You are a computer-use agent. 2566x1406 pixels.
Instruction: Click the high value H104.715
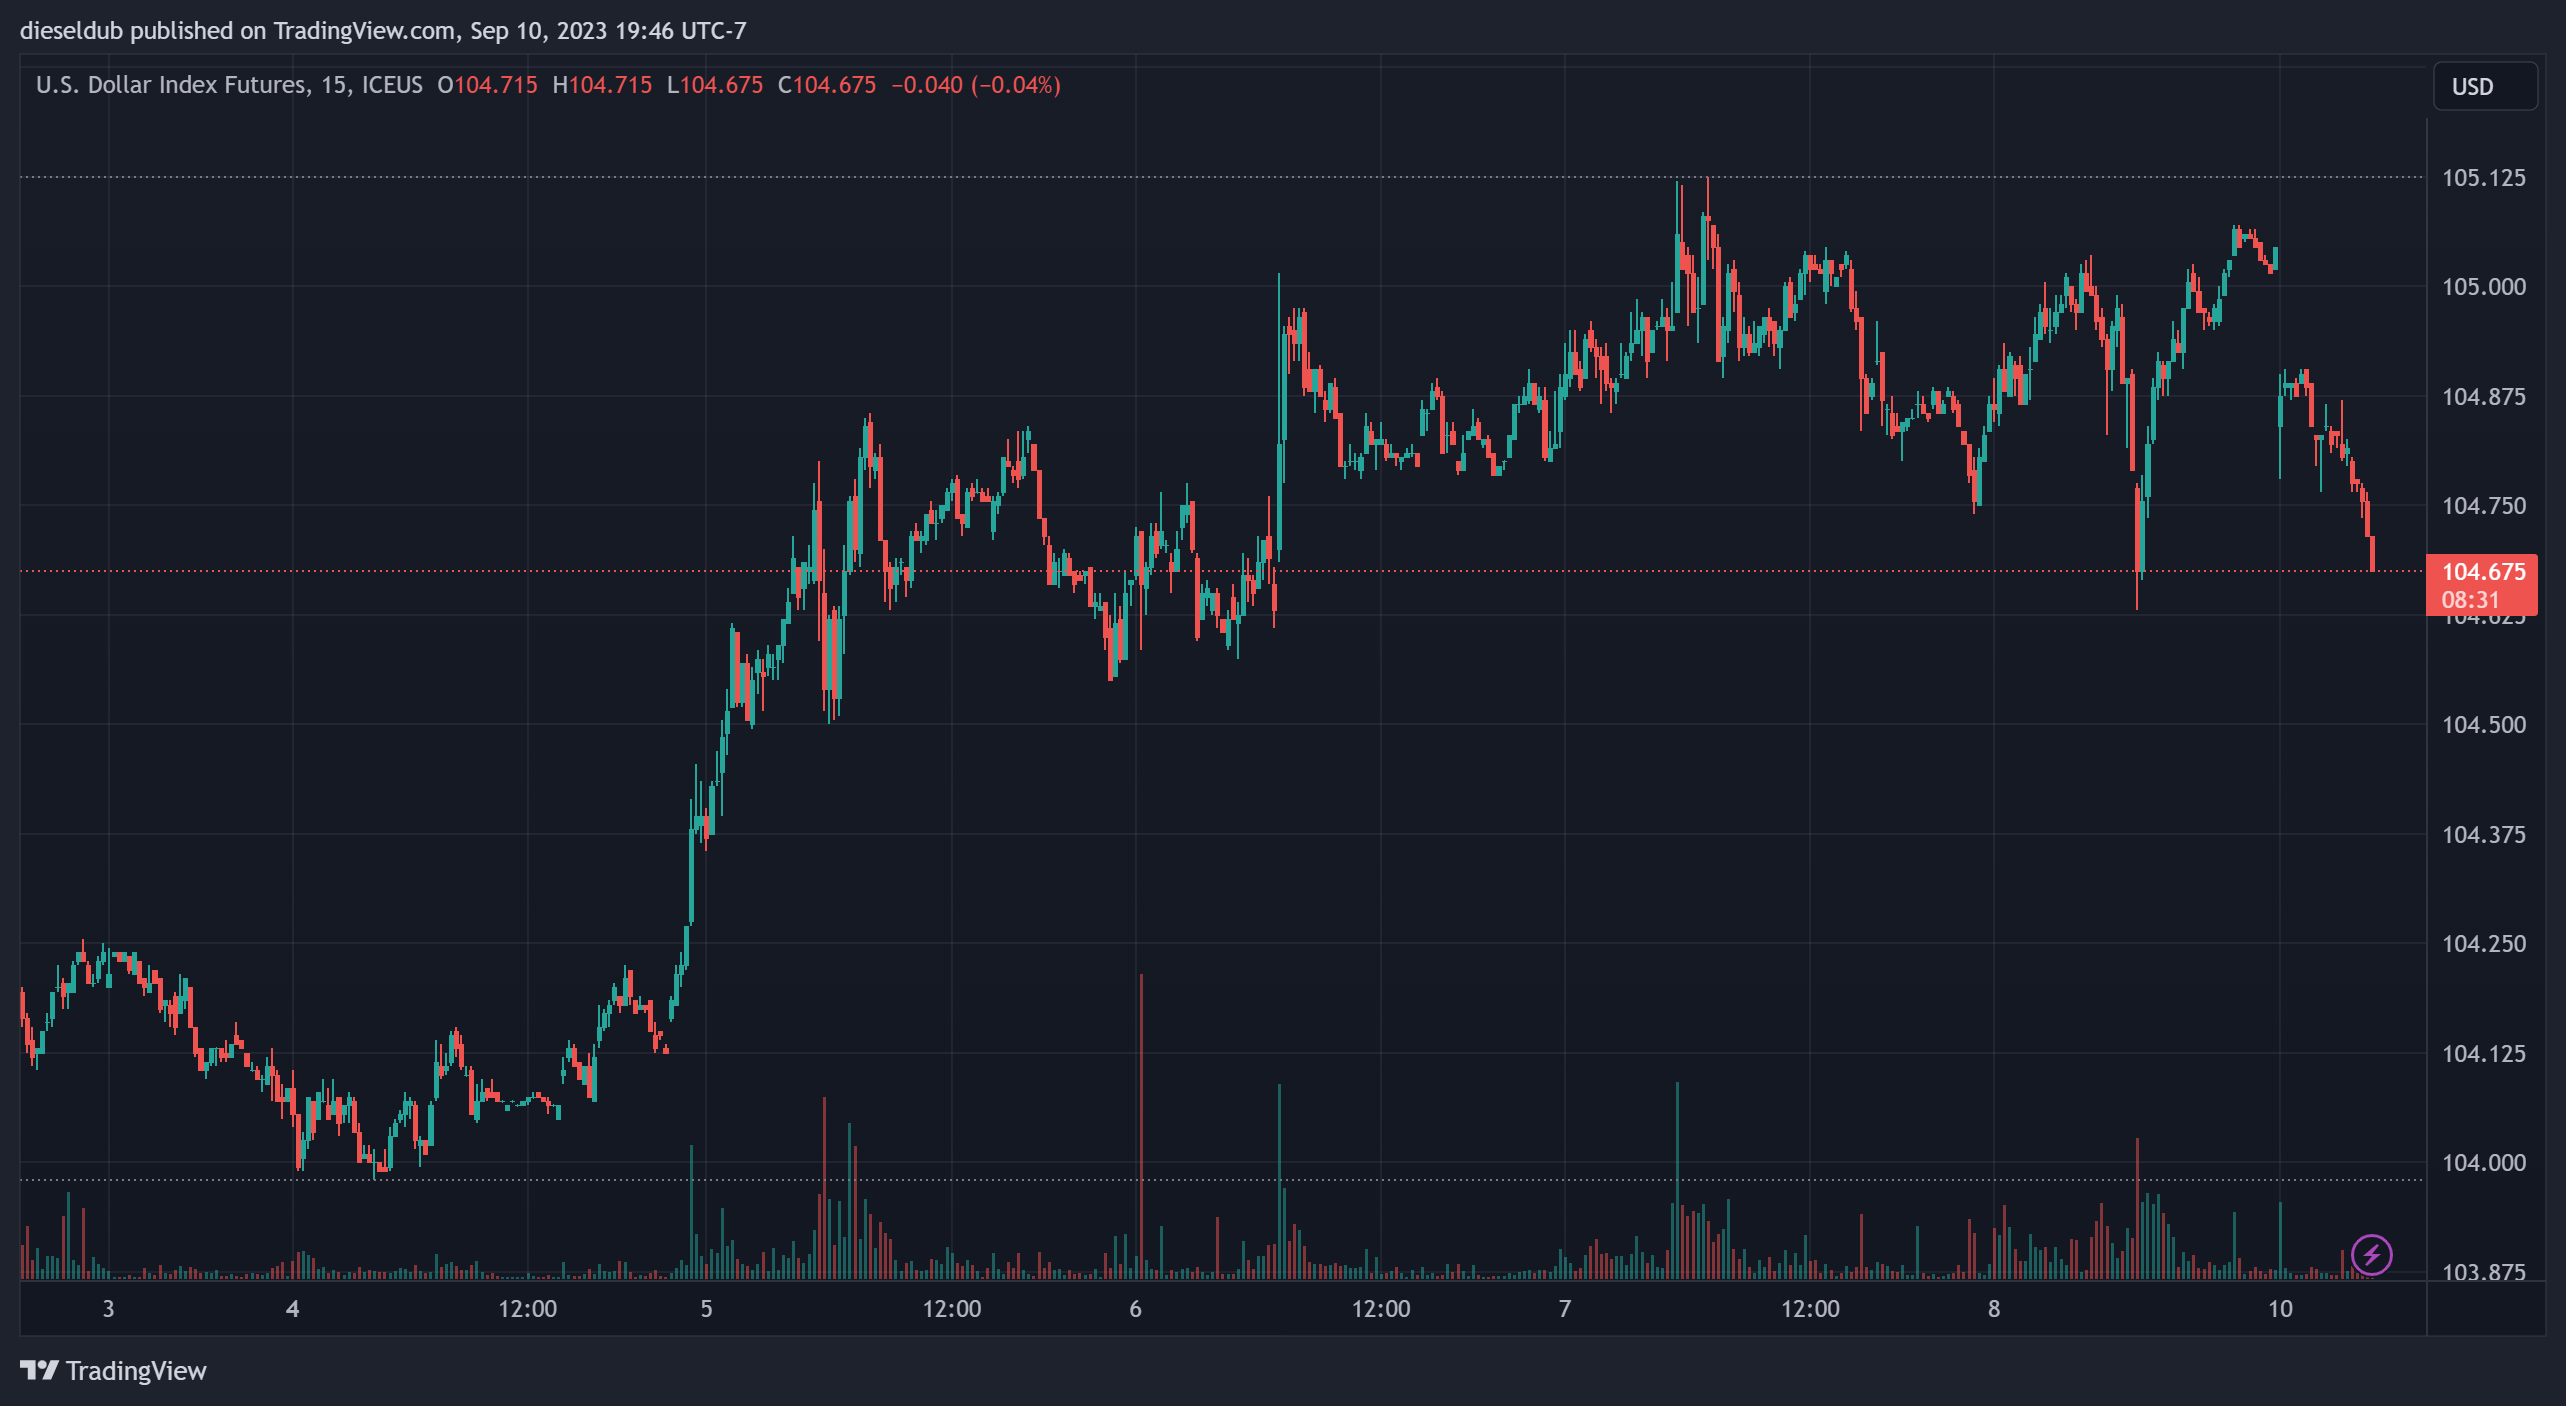[602, 85]
